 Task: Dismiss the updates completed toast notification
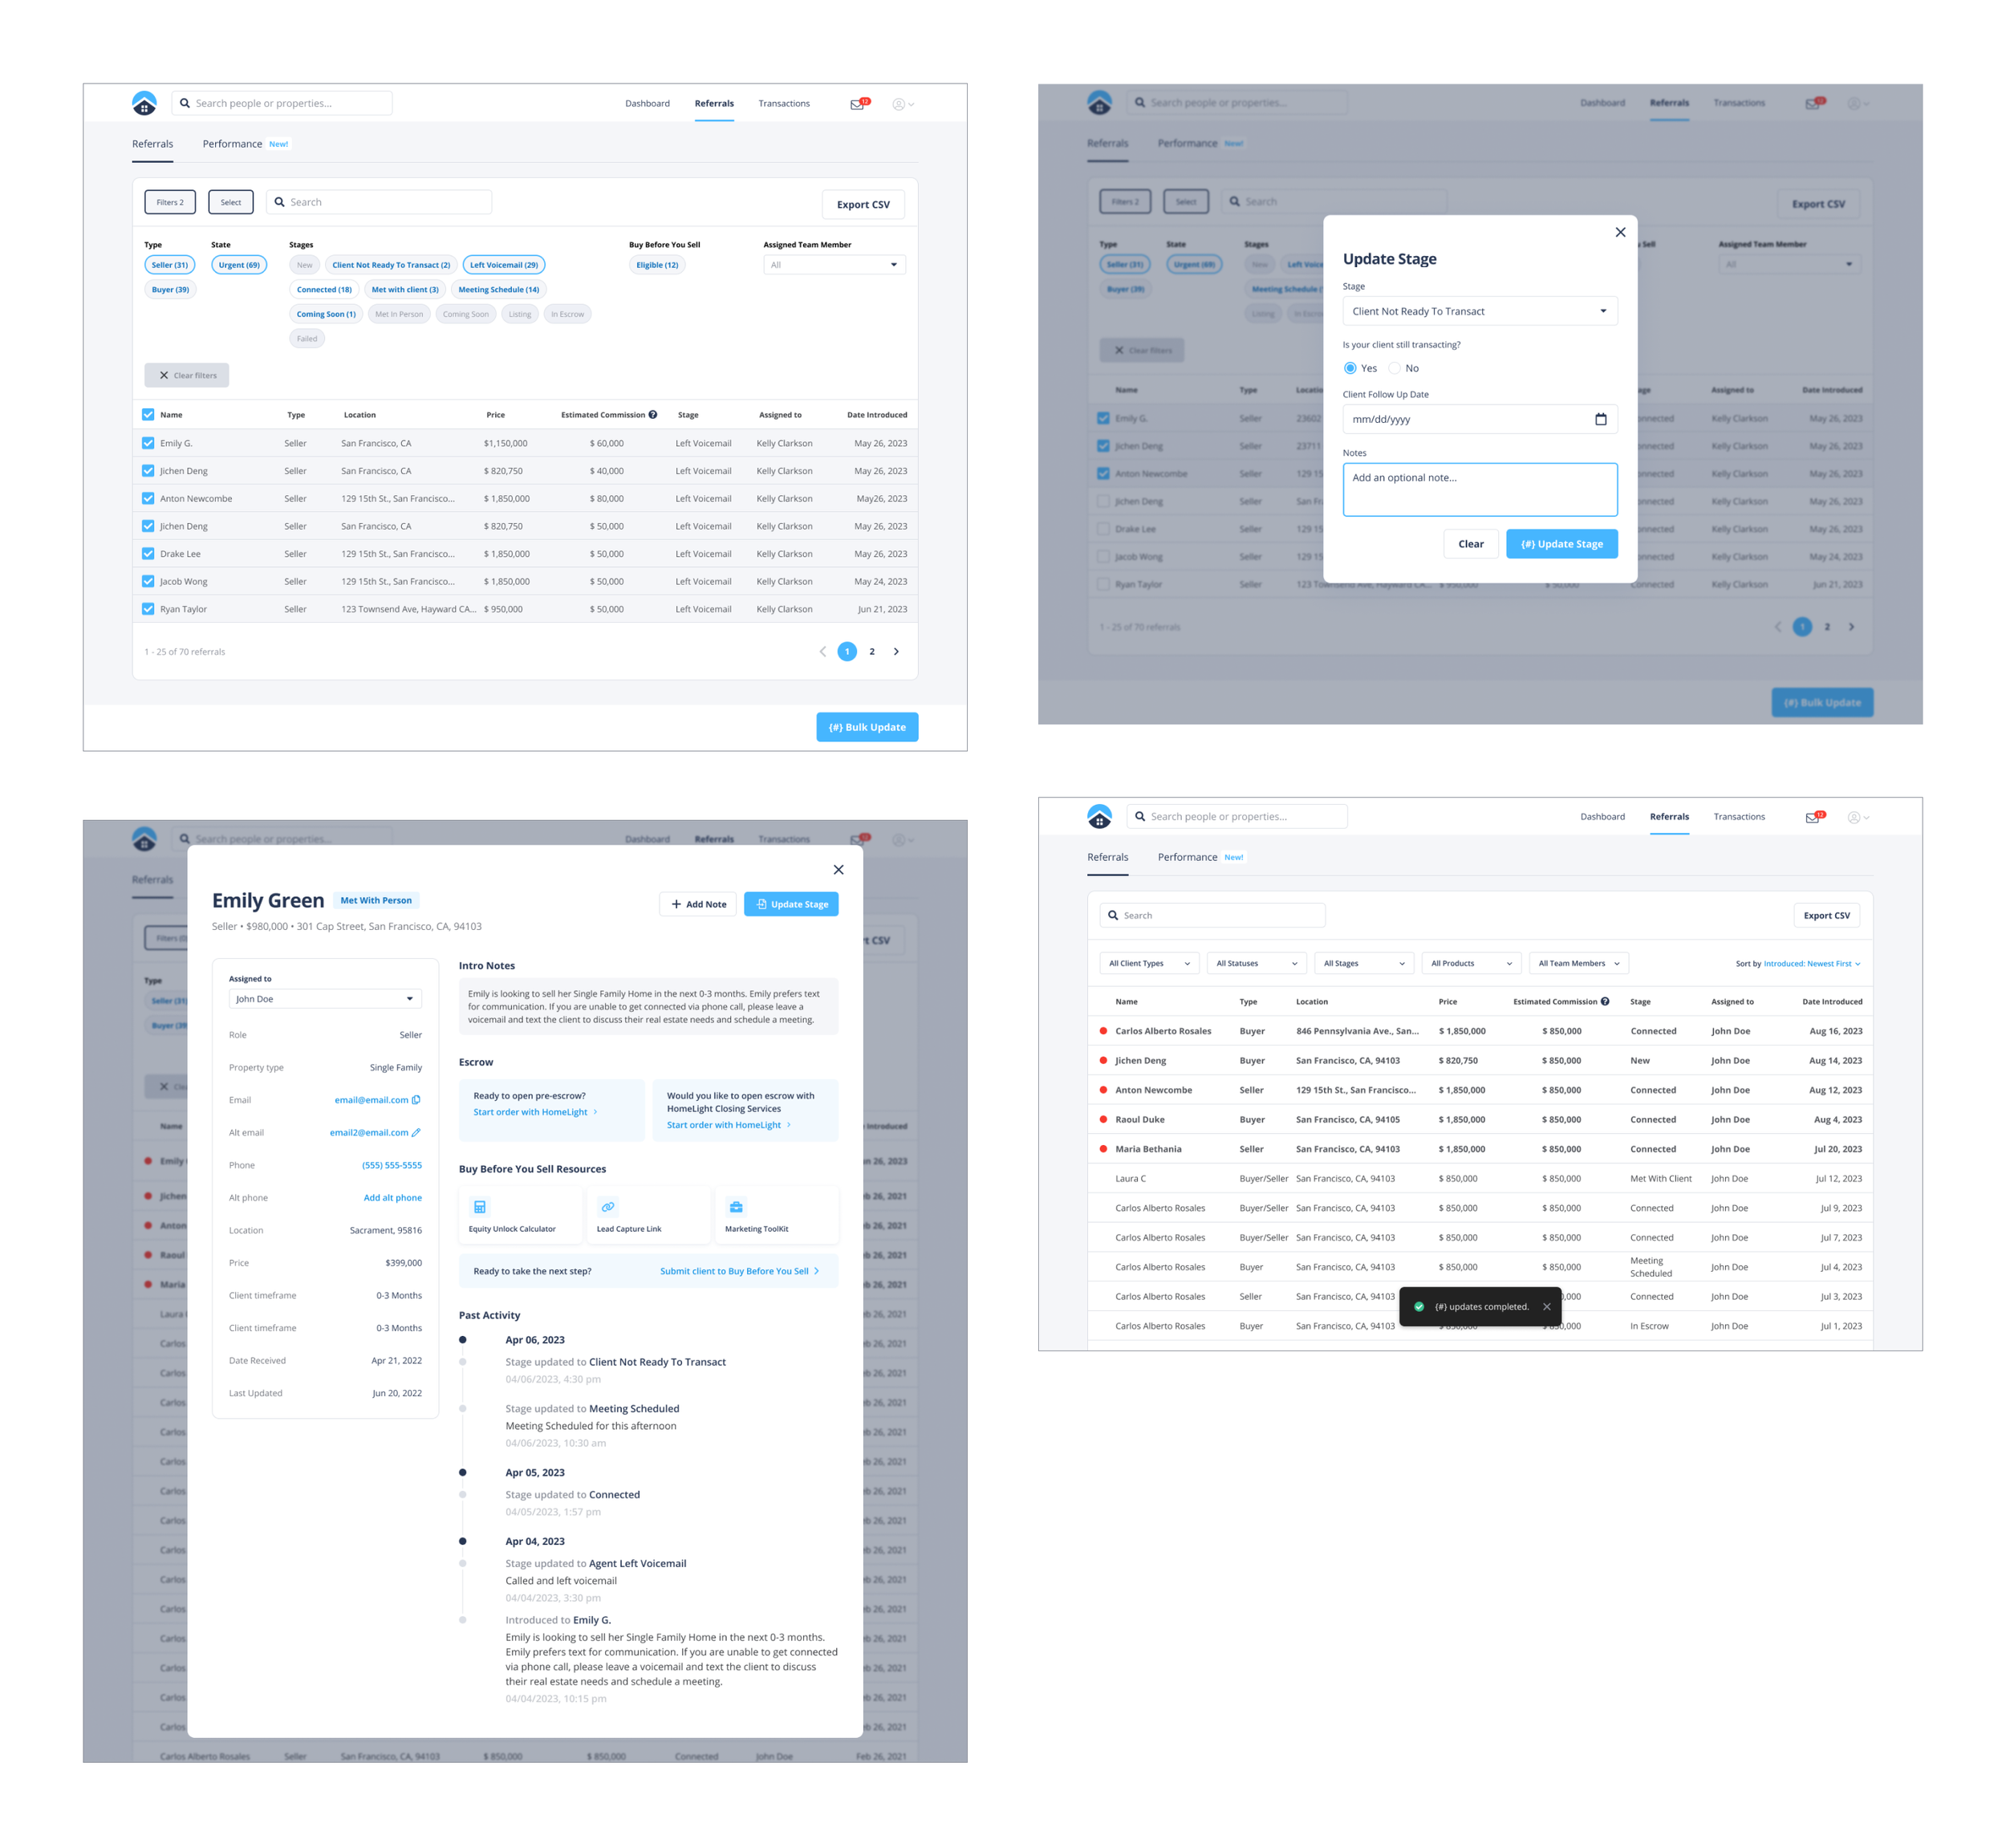point(1547,1307)
